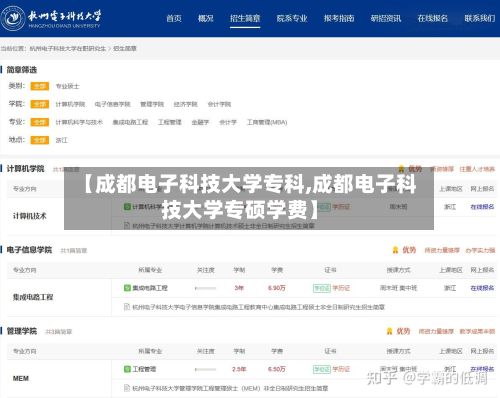Click the document icon of MEM brochure
Viewport: 500px width, 398px height.
pos(127,388)
